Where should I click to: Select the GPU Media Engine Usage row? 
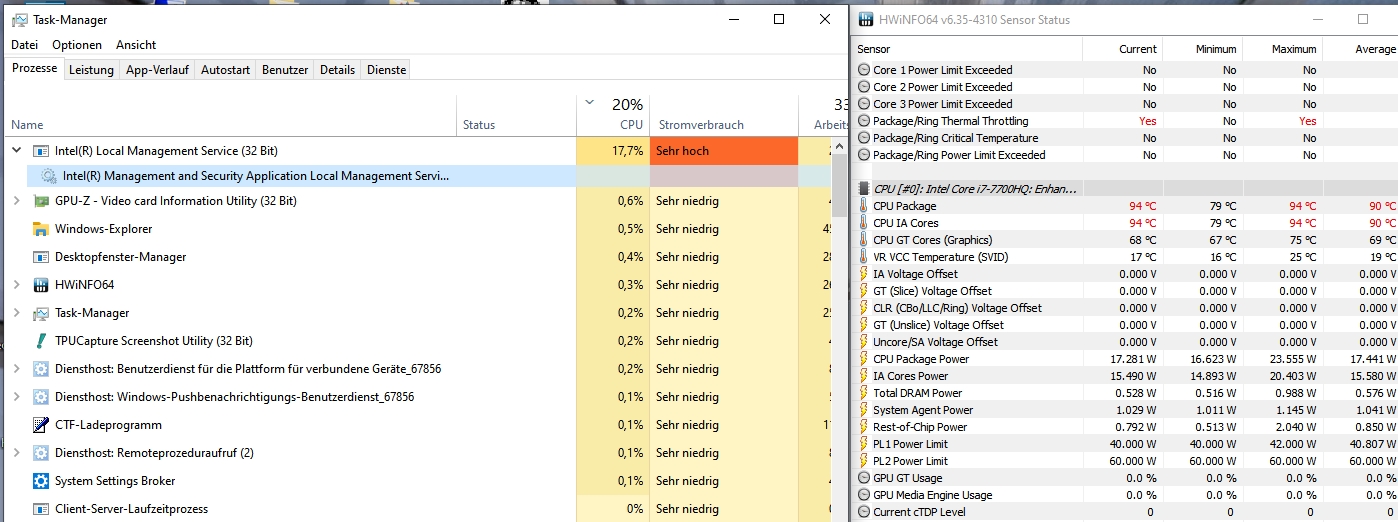pyautogui.click(x=1125, y=495)
